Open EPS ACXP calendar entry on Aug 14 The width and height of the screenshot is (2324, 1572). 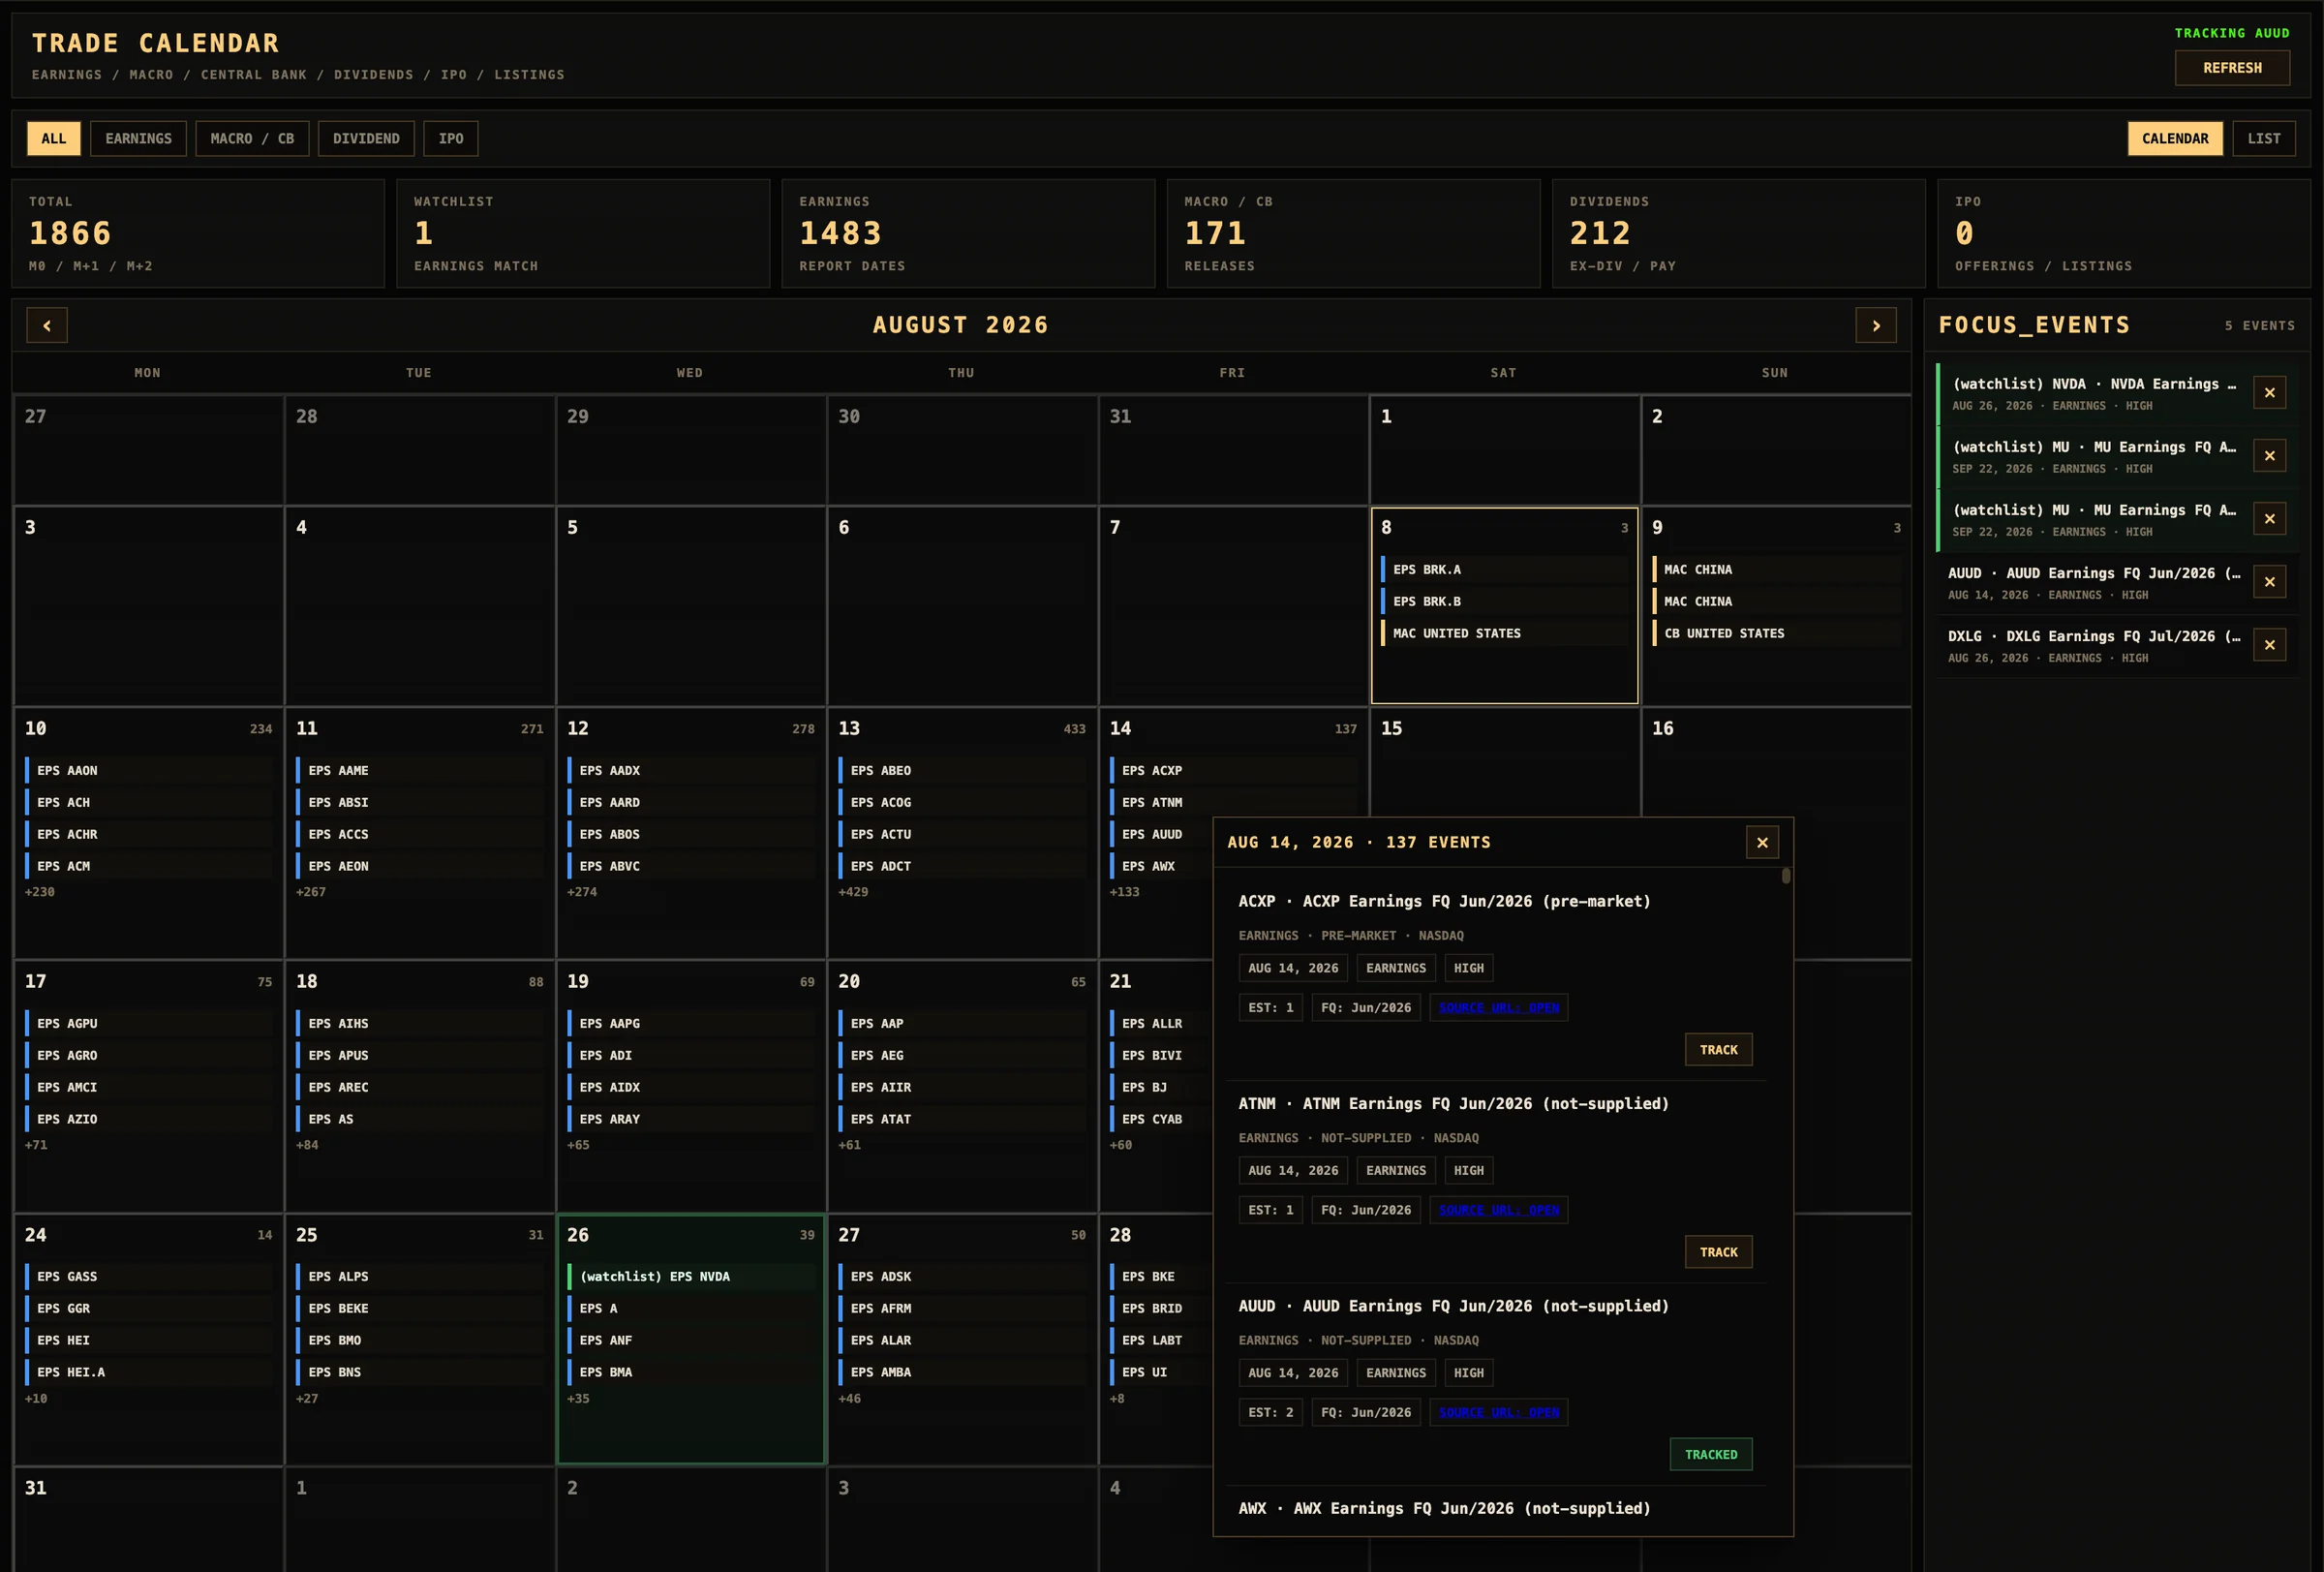click(1233, 771)
